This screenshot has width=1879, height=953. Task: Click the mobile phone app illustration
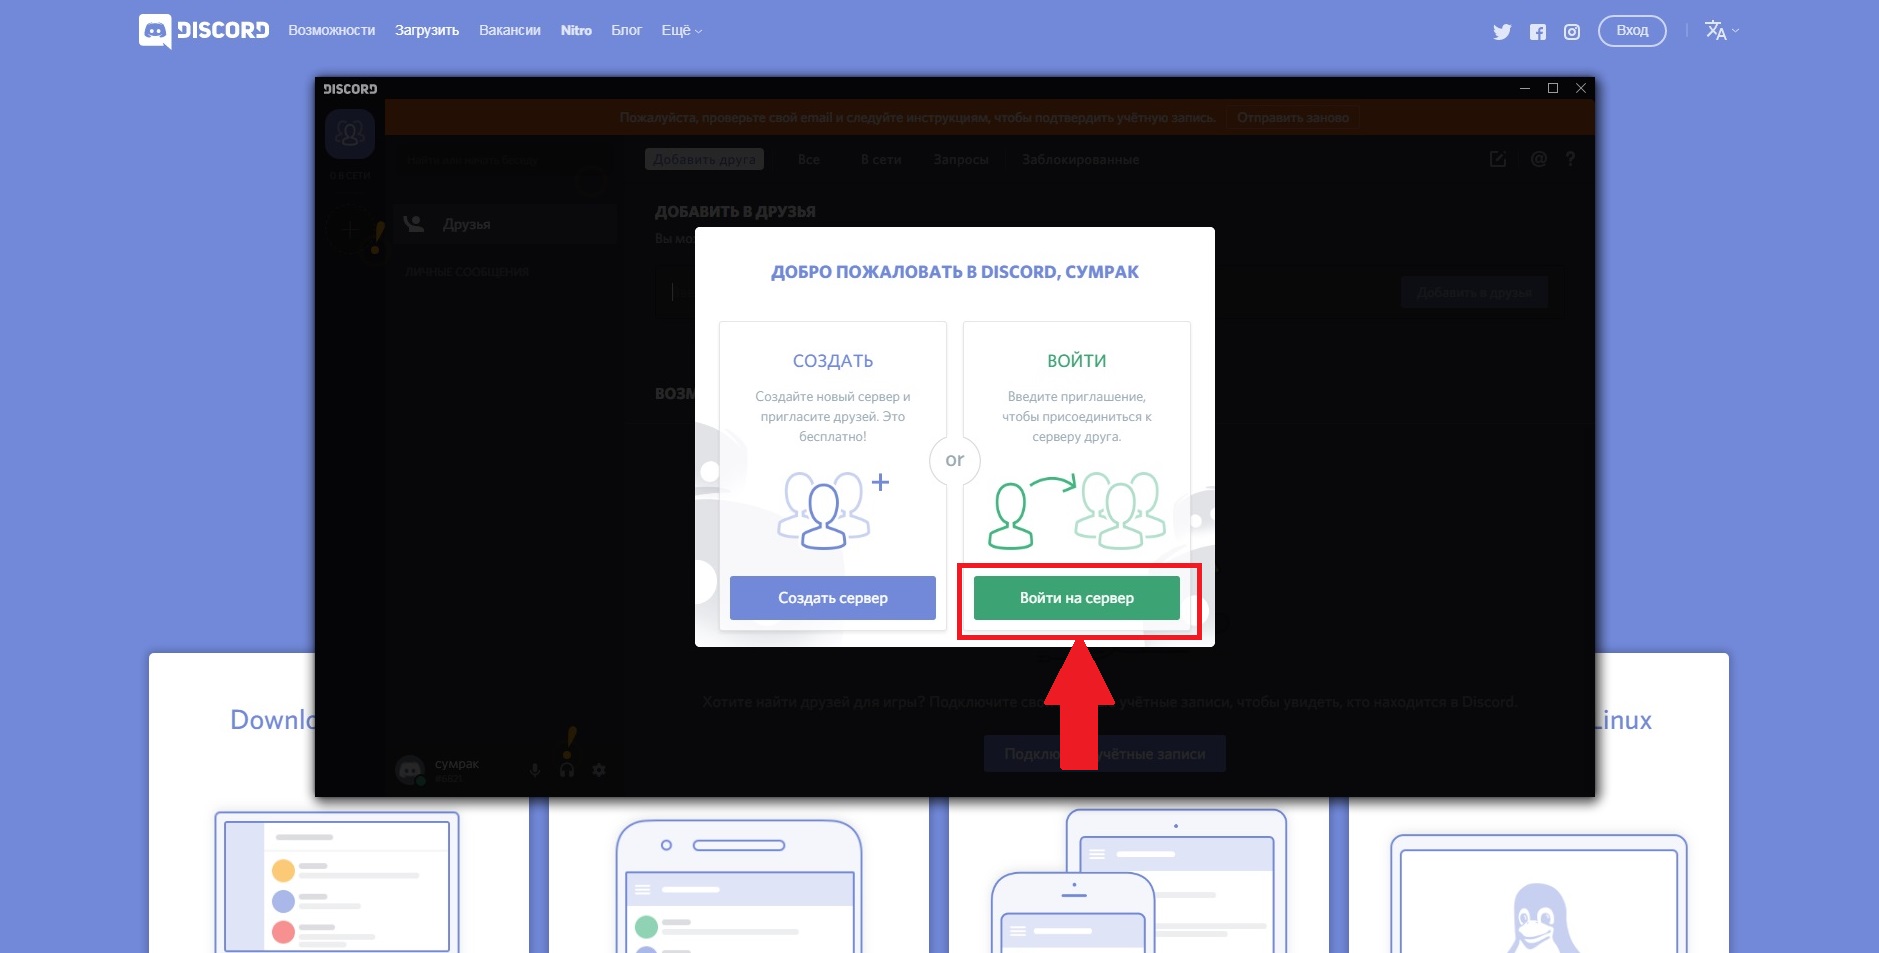point(739,886)
